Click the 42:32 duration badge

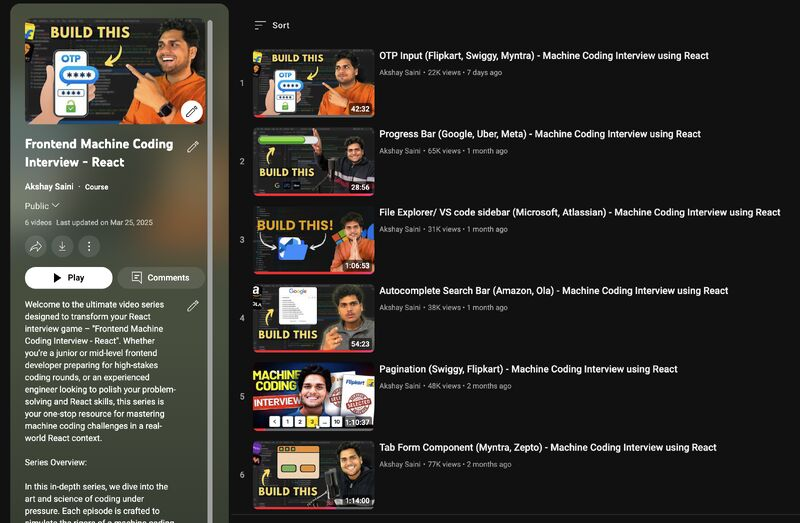pos(360,109)
